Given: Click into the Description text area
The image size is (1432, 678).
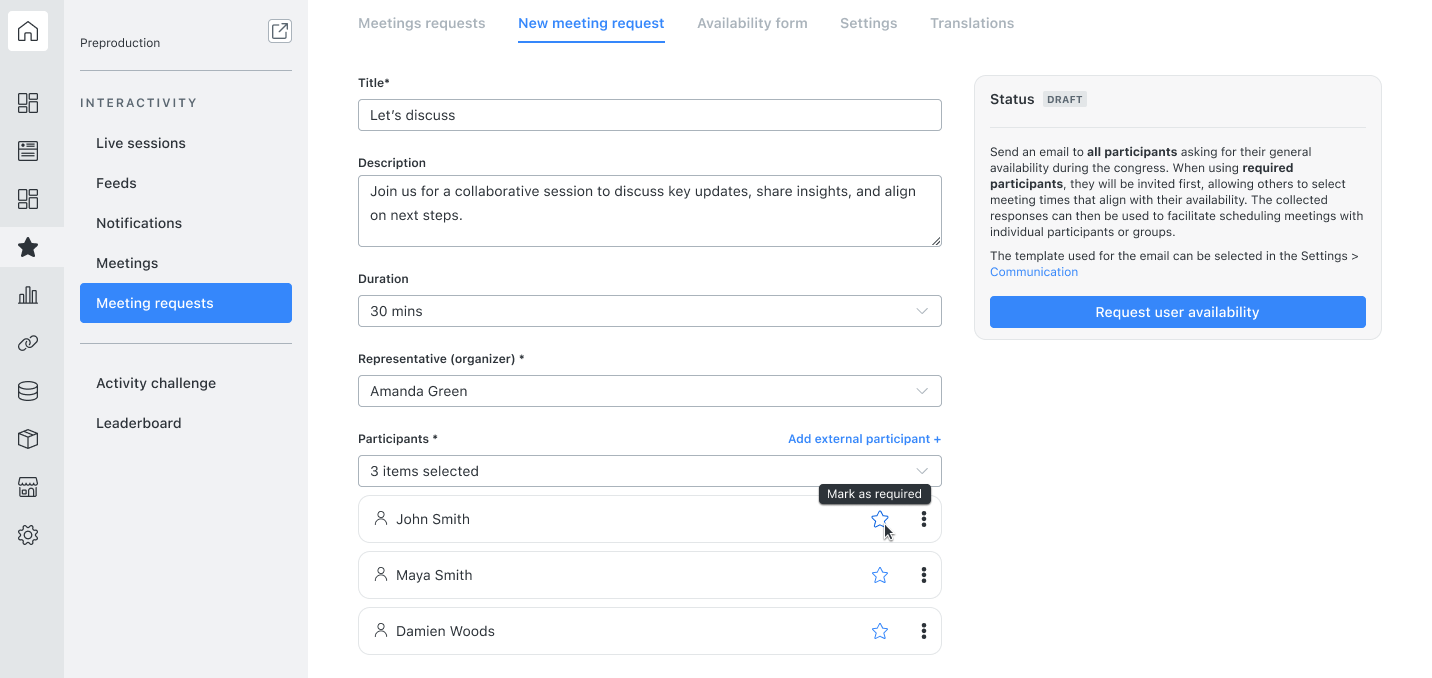Looking at the screenshot, I should [x=650, y=211].
